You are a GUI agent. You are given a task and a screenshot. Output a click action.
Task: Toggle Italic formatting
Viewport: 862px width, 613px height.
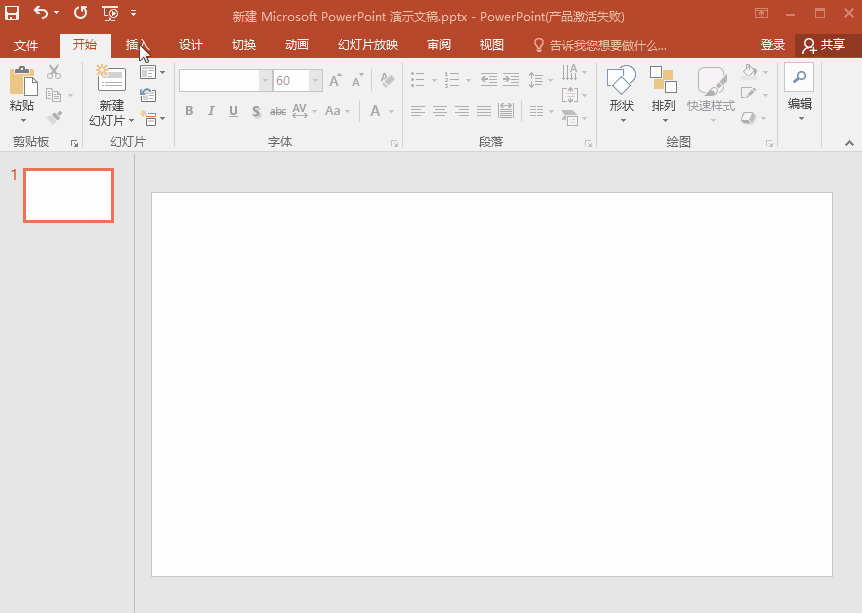click(x=211, y=111)
